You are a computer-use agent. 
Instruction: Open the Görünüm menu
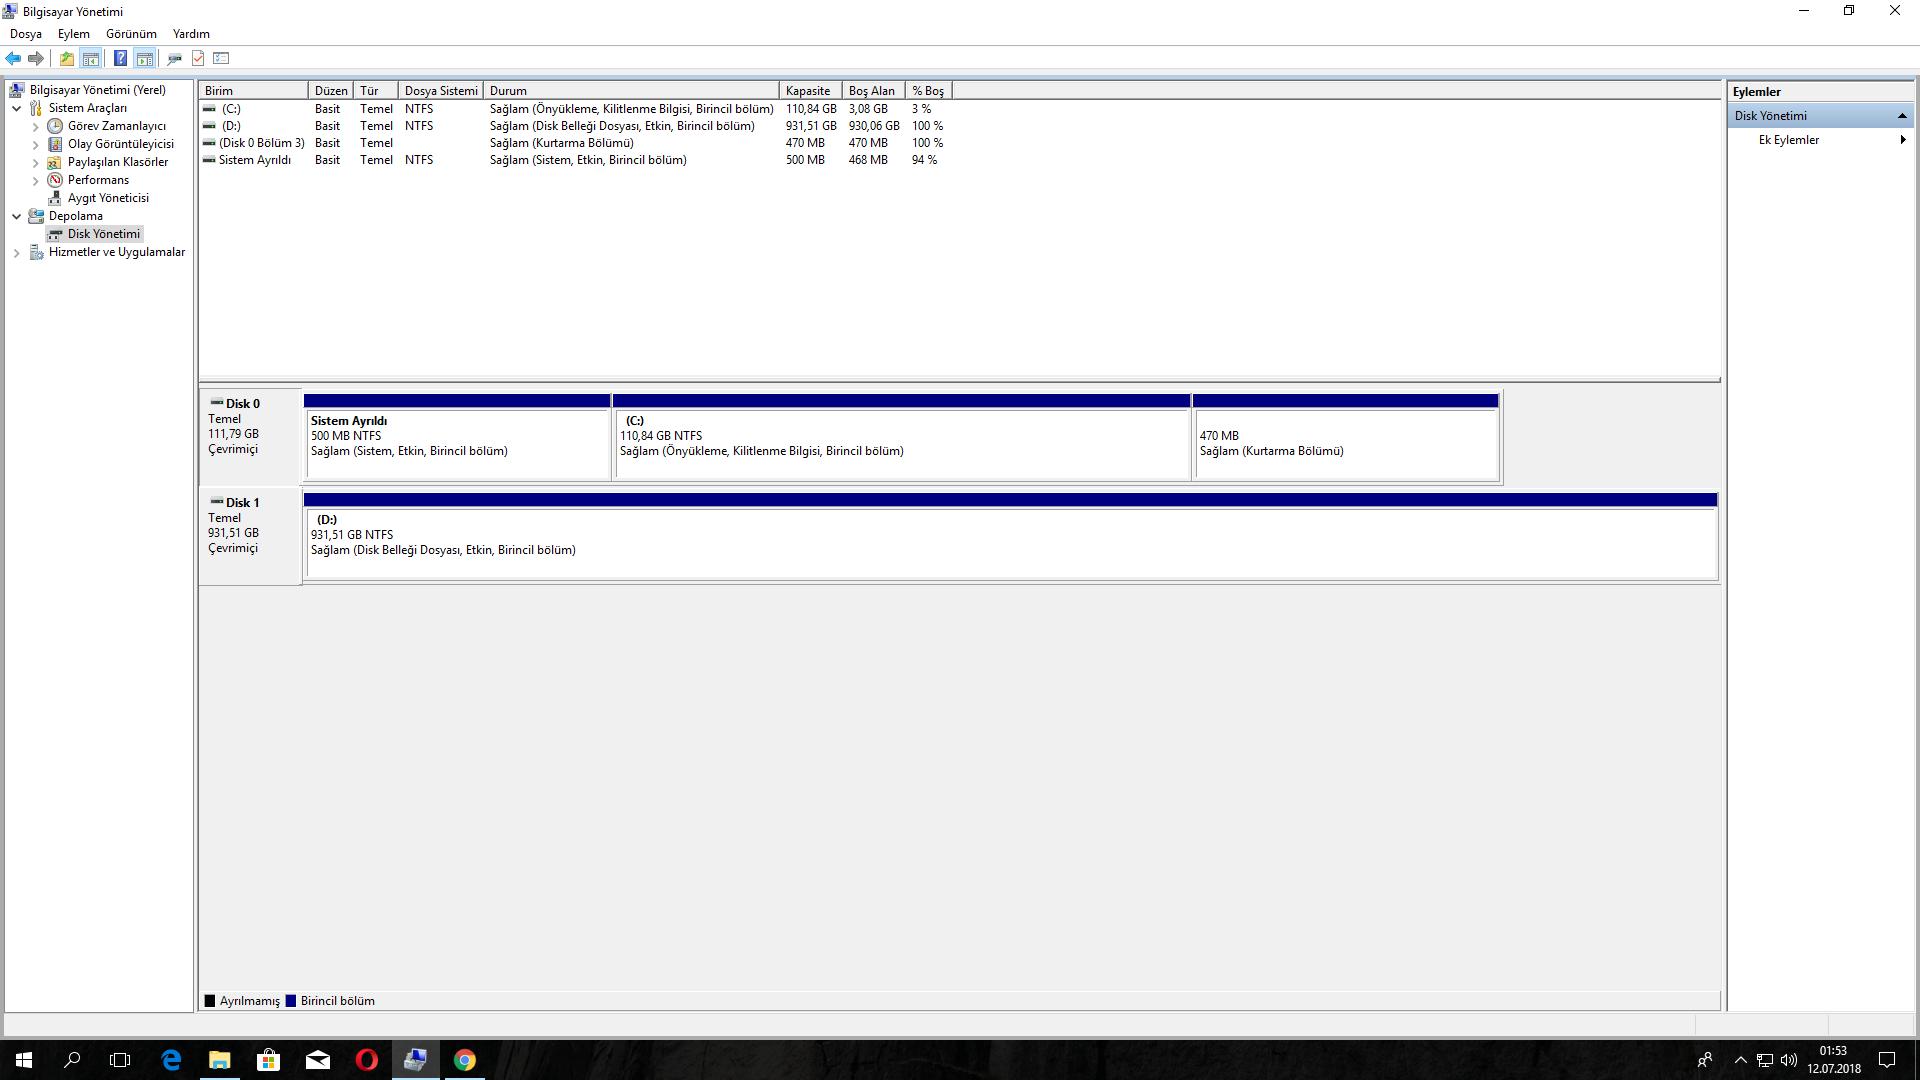pyautogui.click(x=131, y=34)
